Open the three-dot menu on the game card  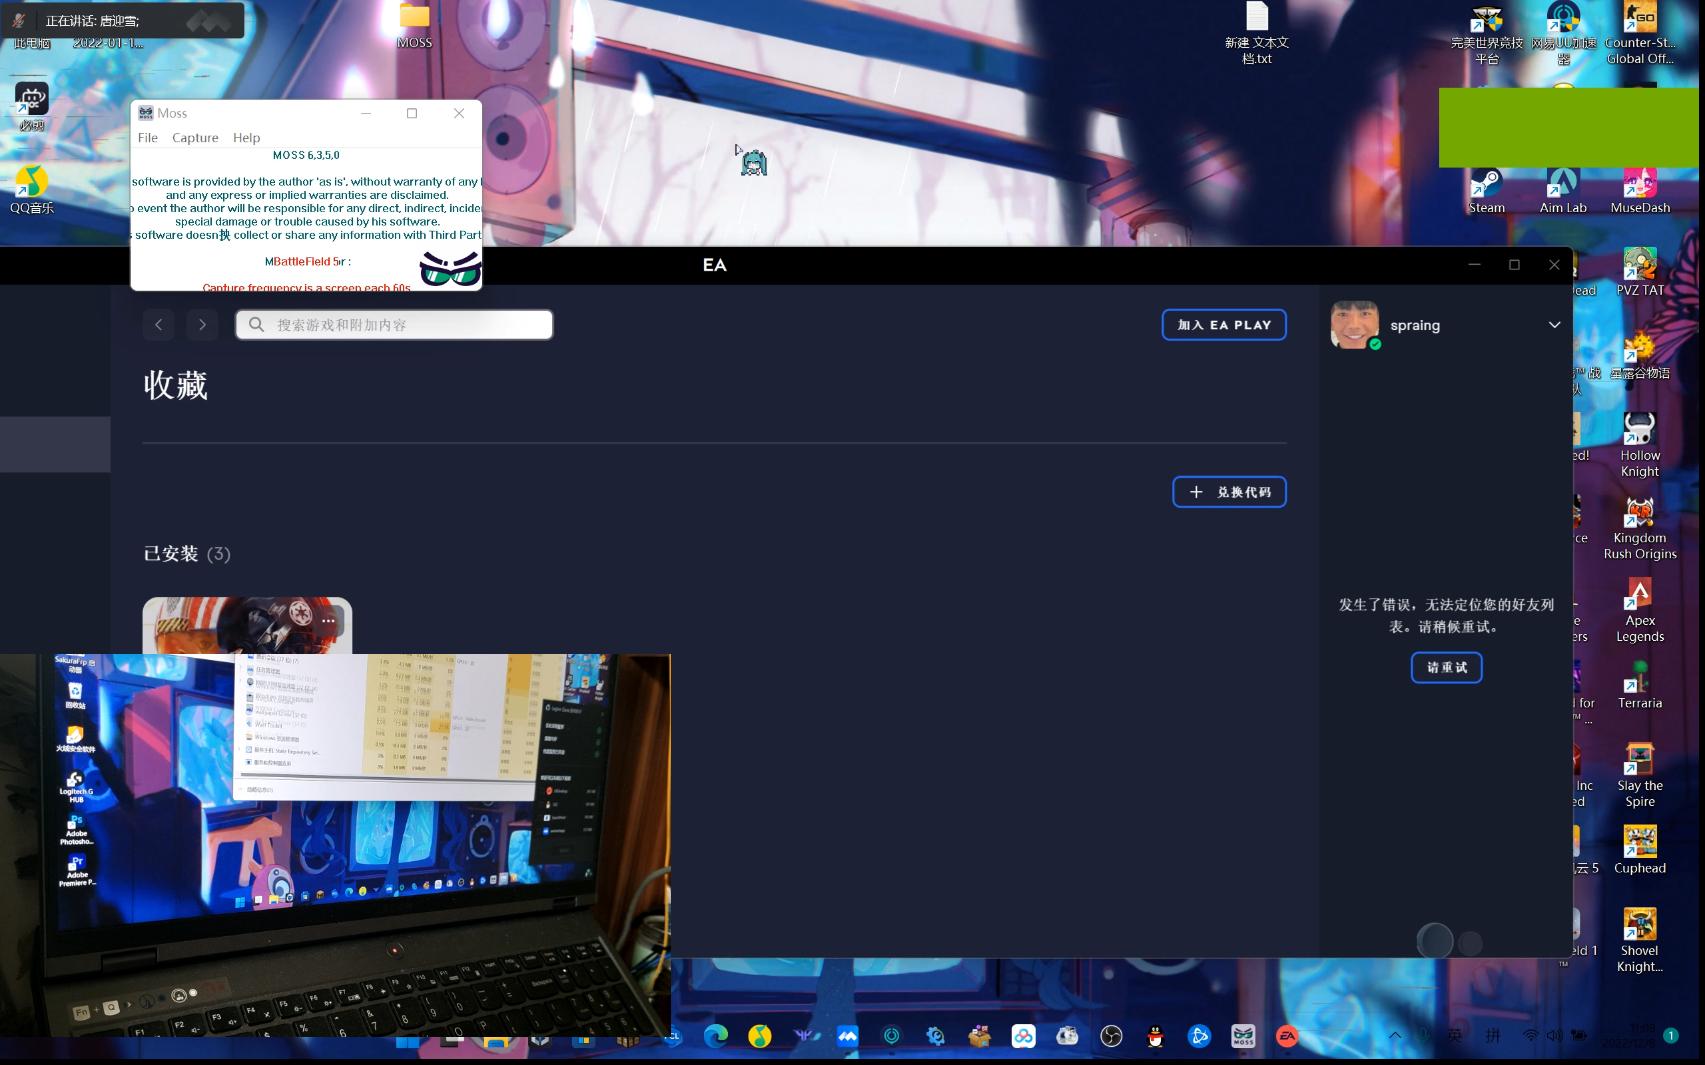[x=328, y=621]
